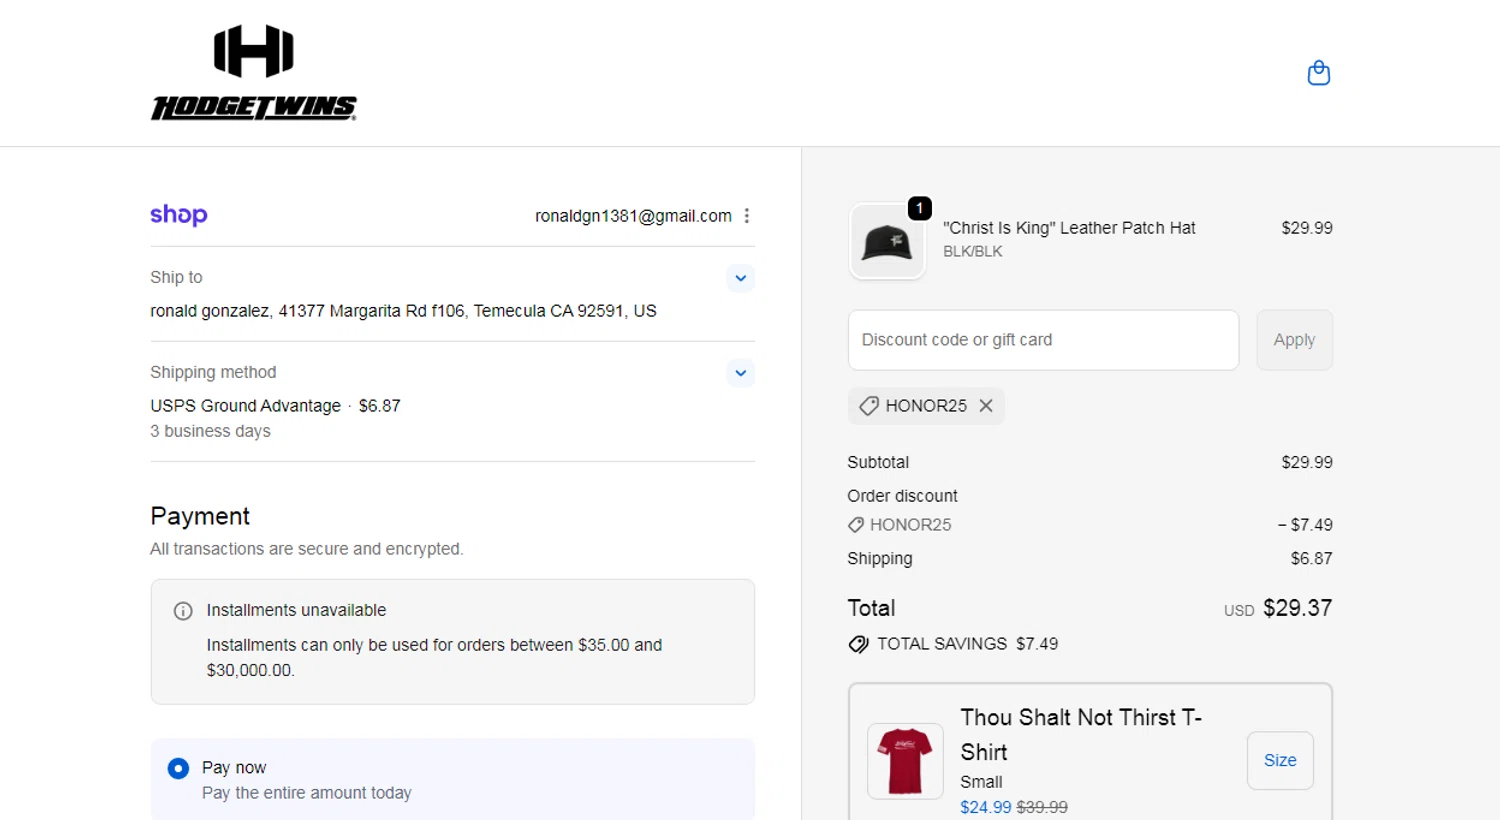
Task: Focus the Discount code or gift card field
Action: coord(1043,340)
